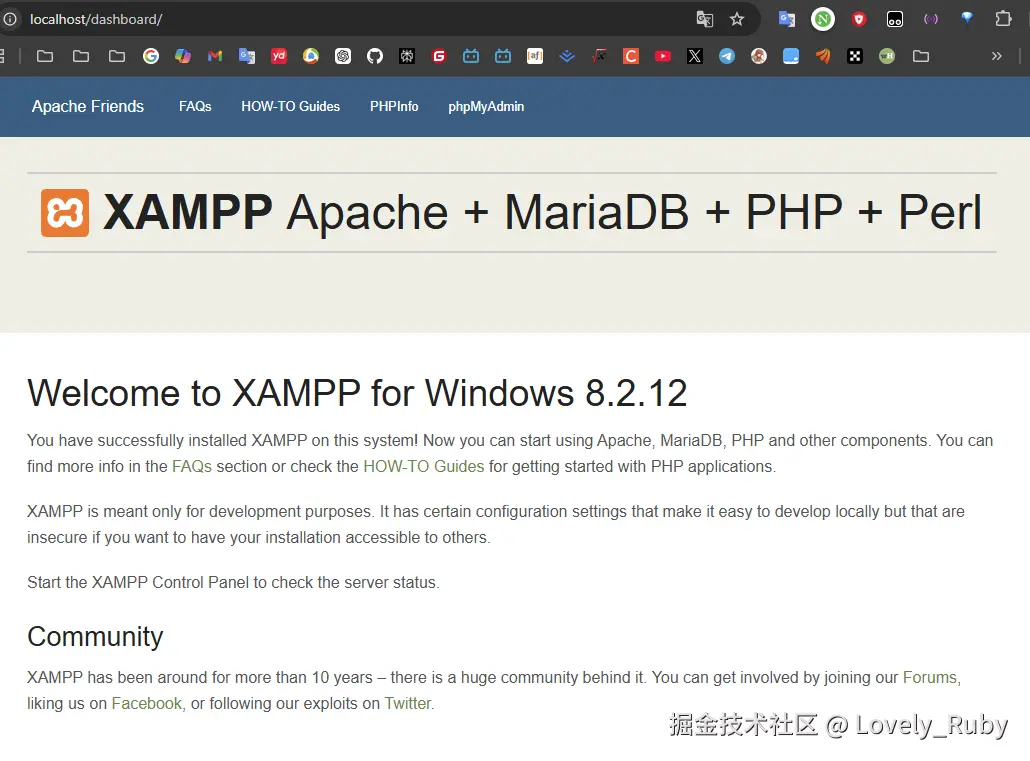Viewport: 1030px width, 761px height.
Task: Open the Twitter link under Community
Action: click(x=408, y=704)
